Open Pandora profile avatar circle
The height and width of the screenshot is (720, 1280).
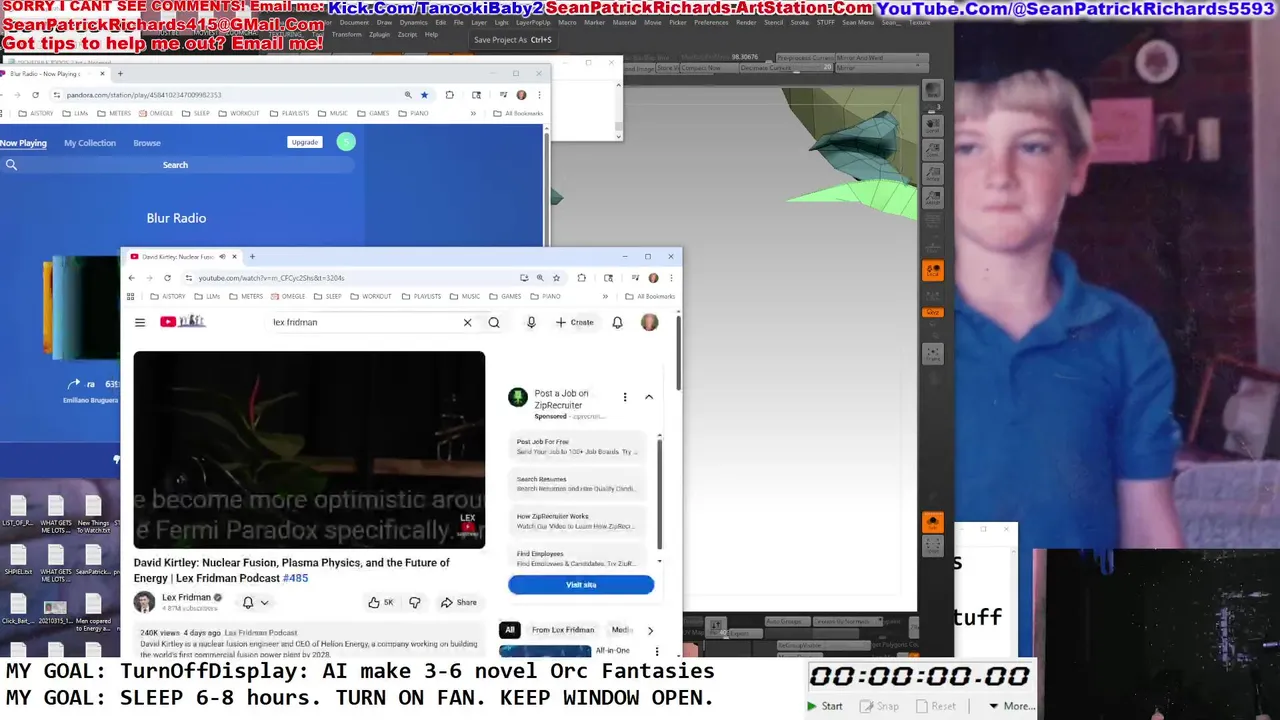tap(346, 142)
